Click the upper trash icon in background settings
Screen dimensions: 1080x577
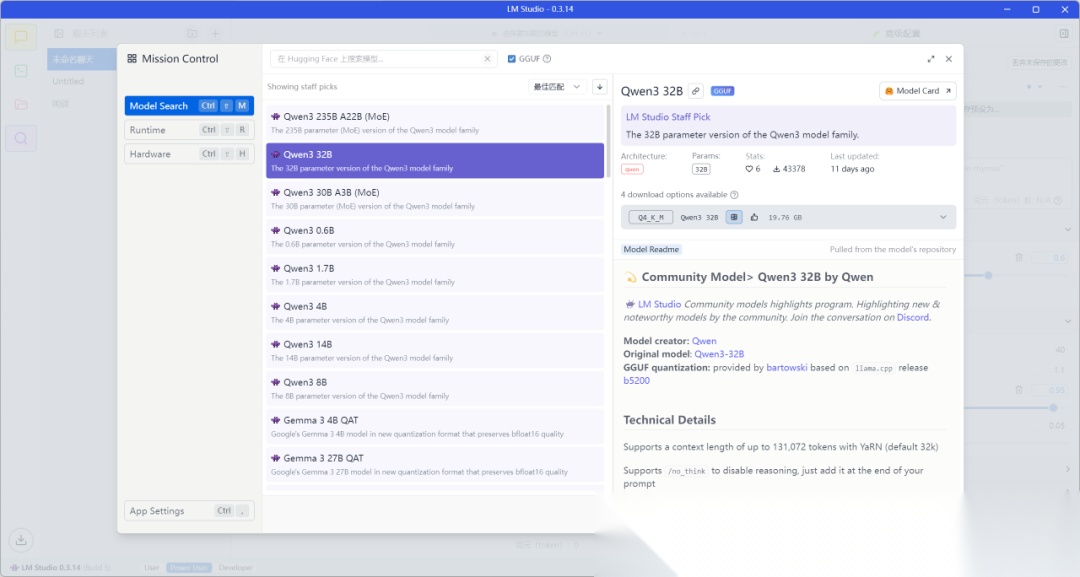tap(1019, 257)
